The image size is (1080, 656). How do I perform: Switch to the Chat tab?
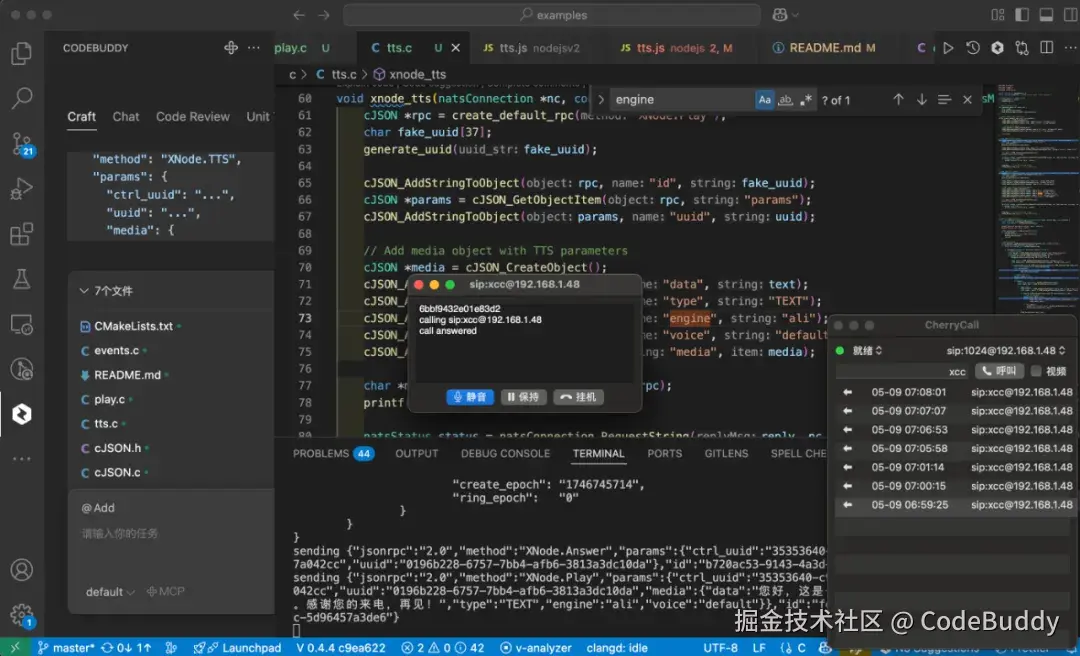[126, 116]
